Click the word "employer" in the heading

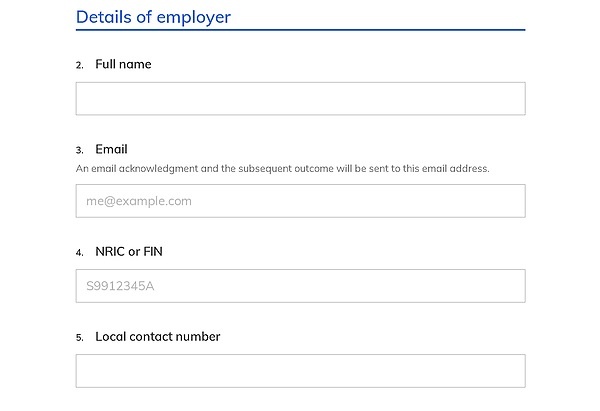click(x=194, y=18)
